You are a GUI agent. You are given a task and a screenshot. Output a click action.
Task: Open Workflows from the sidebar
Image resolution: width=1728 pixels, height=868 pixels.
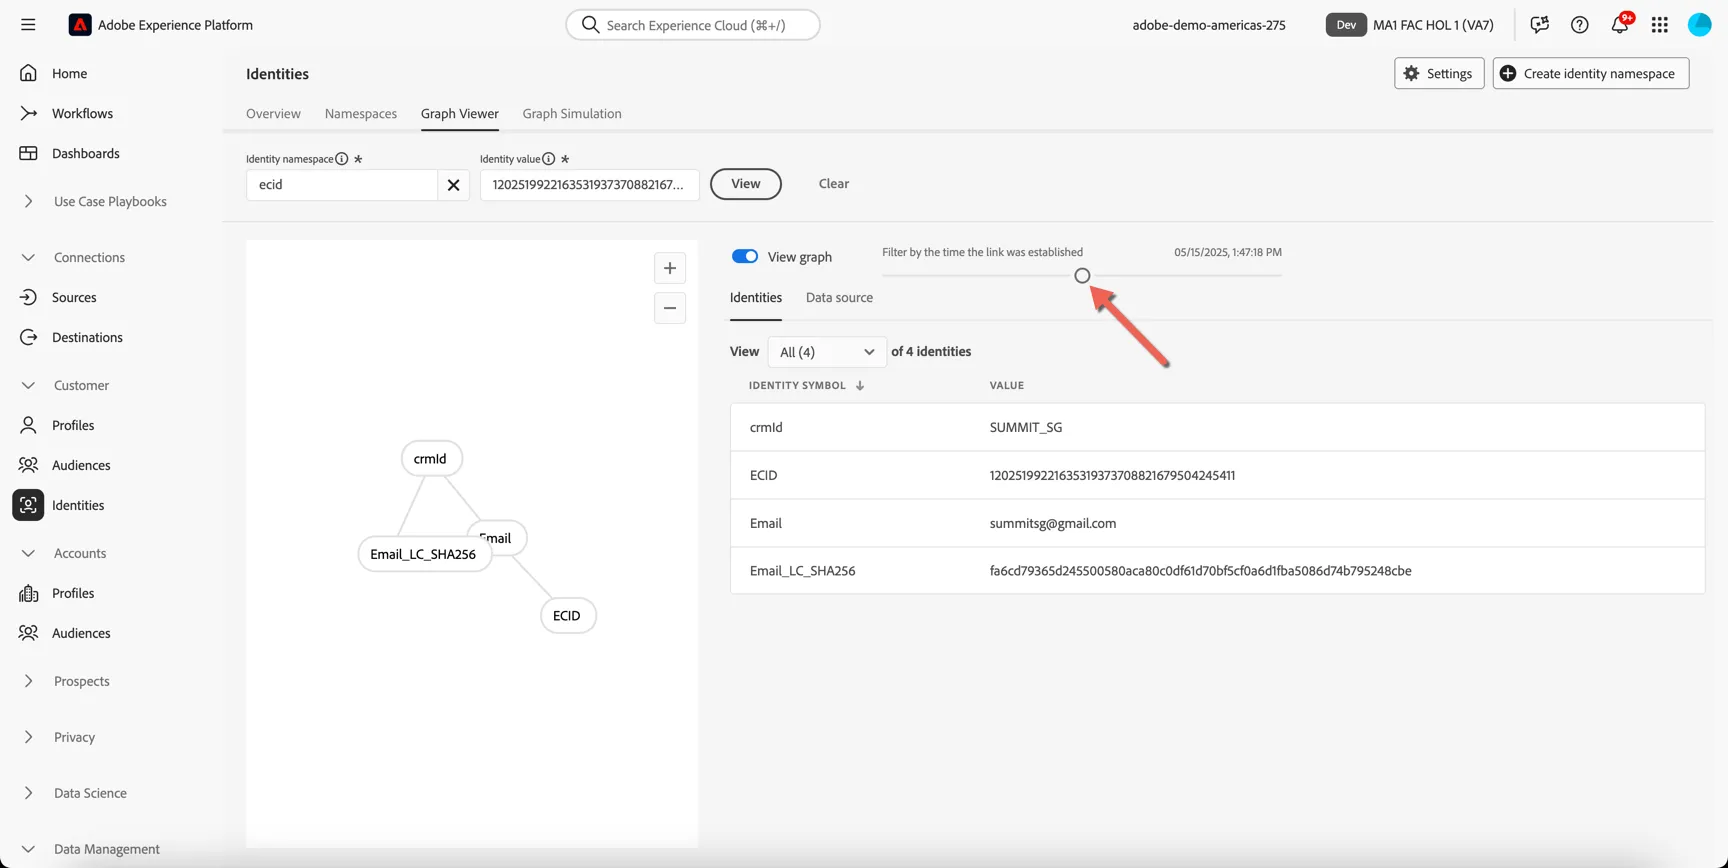(82, 113)
